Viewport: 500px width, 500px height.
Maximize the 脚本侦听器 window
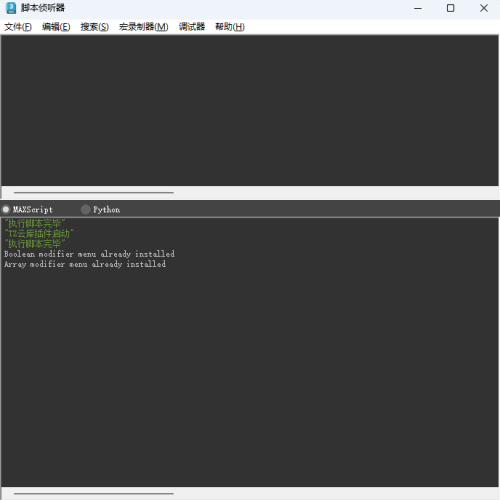(450, 8)
